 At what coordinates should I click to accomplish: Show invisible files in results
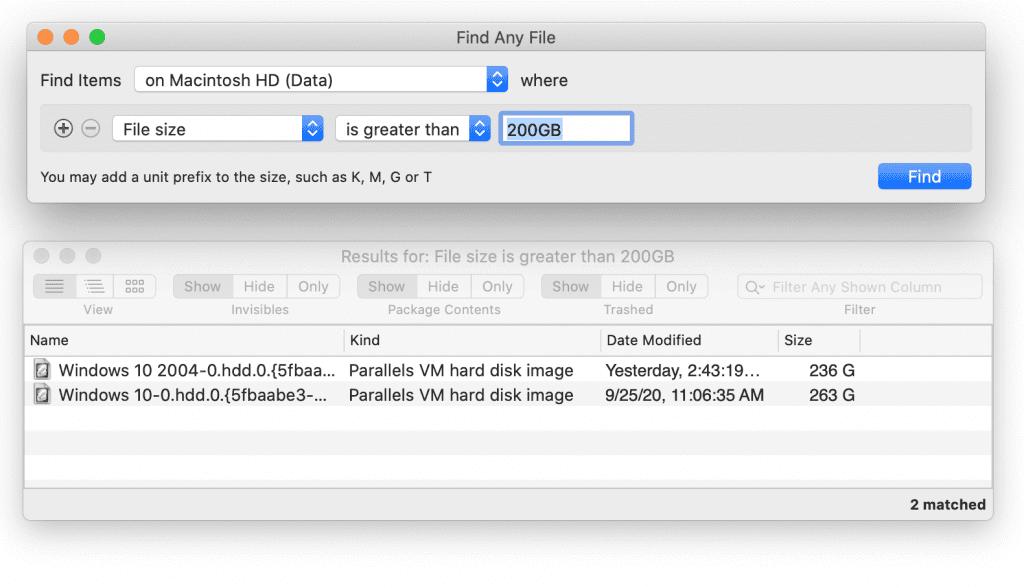[x=202, y=286]
